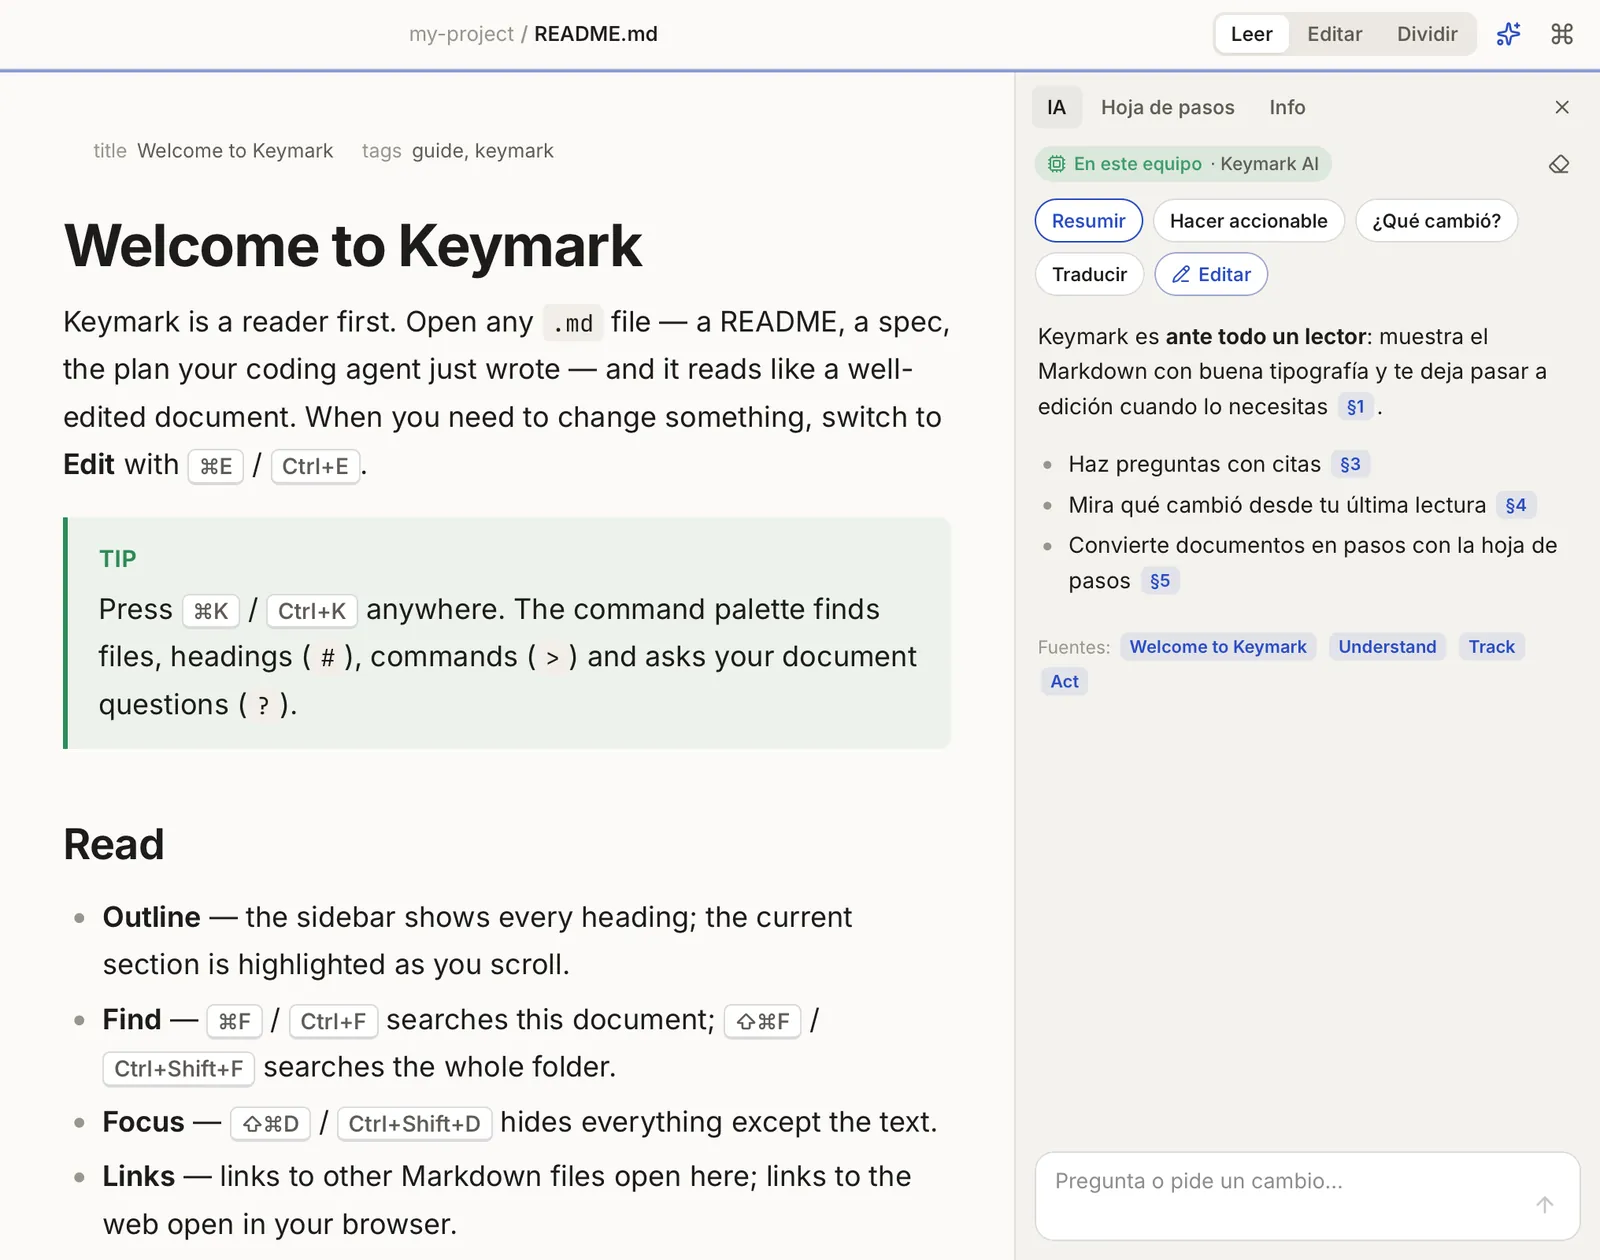Open the Track source chip
The width and height of the screenshot is (1600, 1260).
click(x=1492, y=647)
